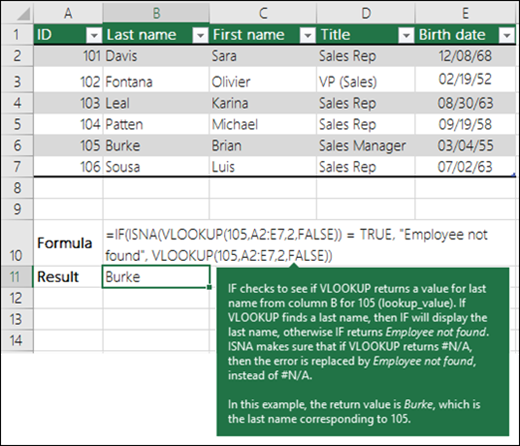This screenshot has height=446, width=520.
Task: Click the Sara first name cell
Action: click(263, 56)
